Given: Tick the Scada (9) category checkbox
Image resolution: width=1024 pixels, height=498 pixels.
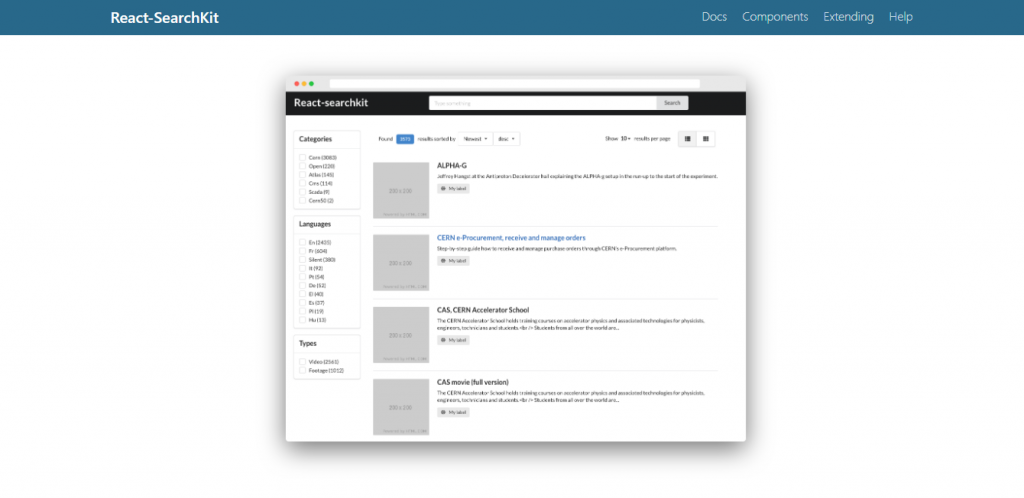Looking at the screenshot, I should click(x=302, y=192).
